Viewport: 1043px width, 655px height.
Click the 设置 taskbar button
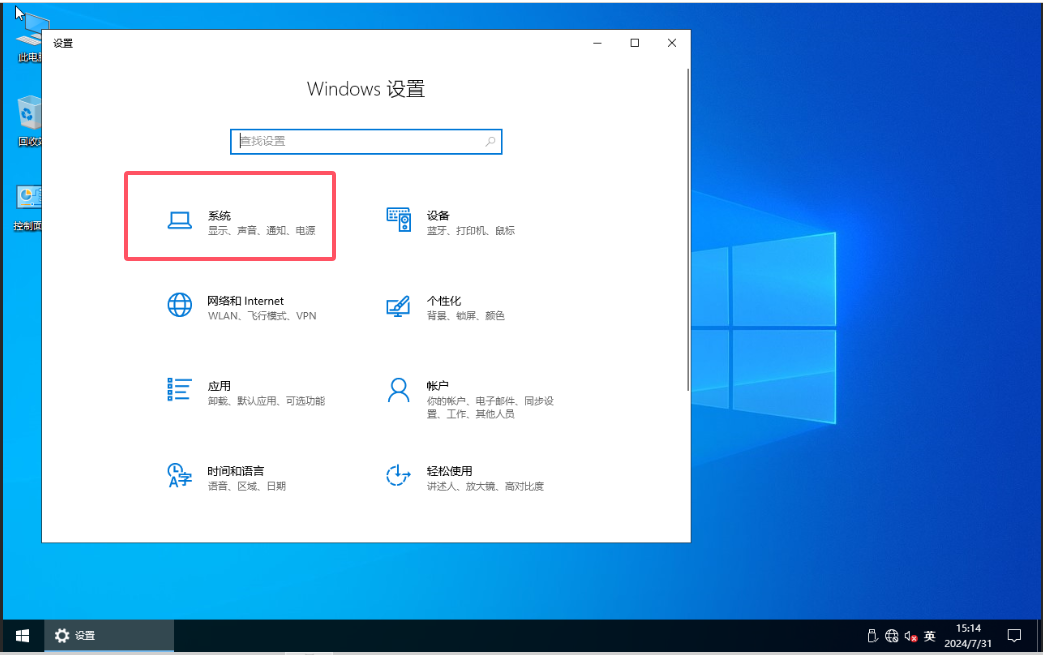(109, 636)
